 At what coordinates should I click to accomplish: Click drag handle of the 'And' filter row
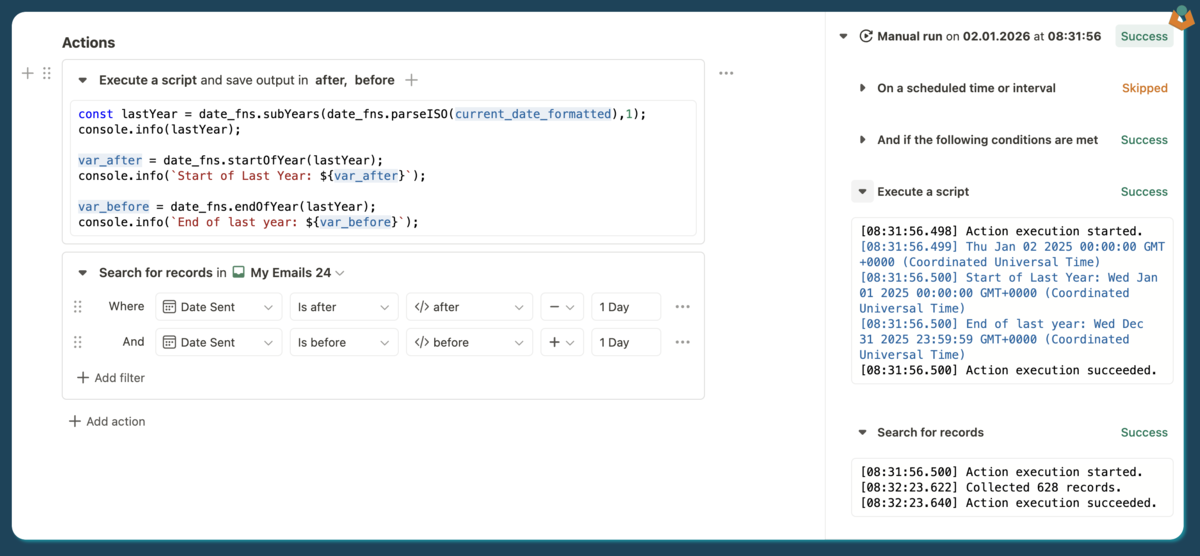(78, 342)
